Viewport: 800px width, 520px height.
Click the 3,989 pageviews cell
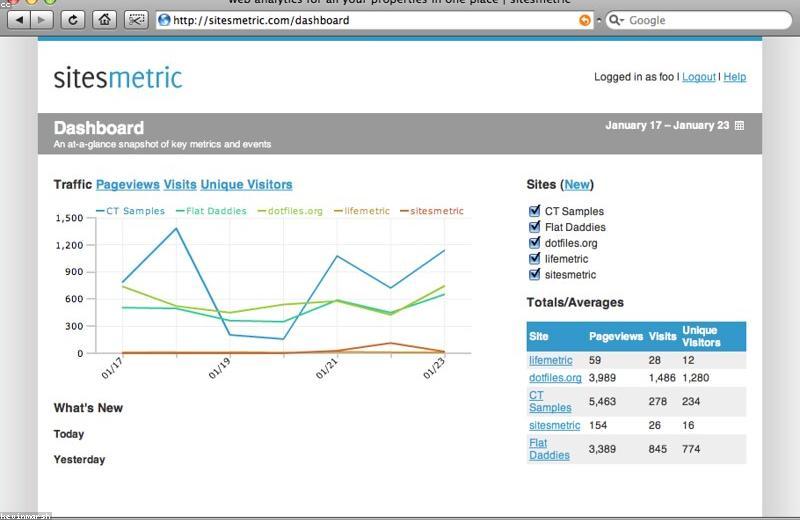click(x=603, y=378)
